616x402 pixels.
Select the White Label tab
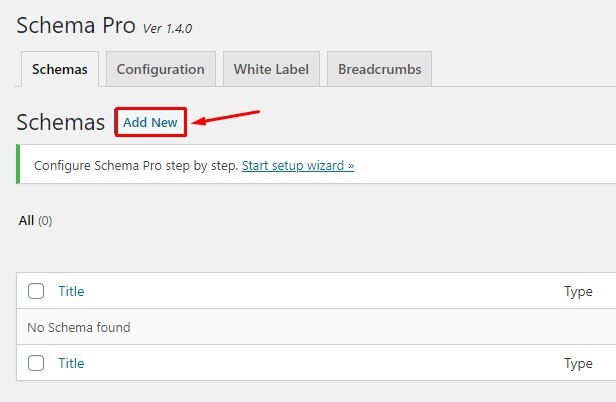tap(271, 70)
